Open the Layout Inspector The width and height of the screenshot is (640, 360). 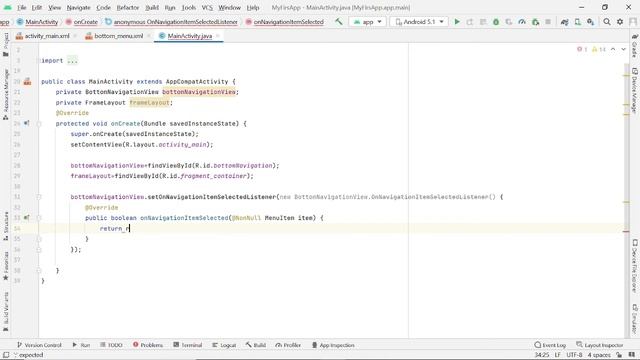point(600,345)
